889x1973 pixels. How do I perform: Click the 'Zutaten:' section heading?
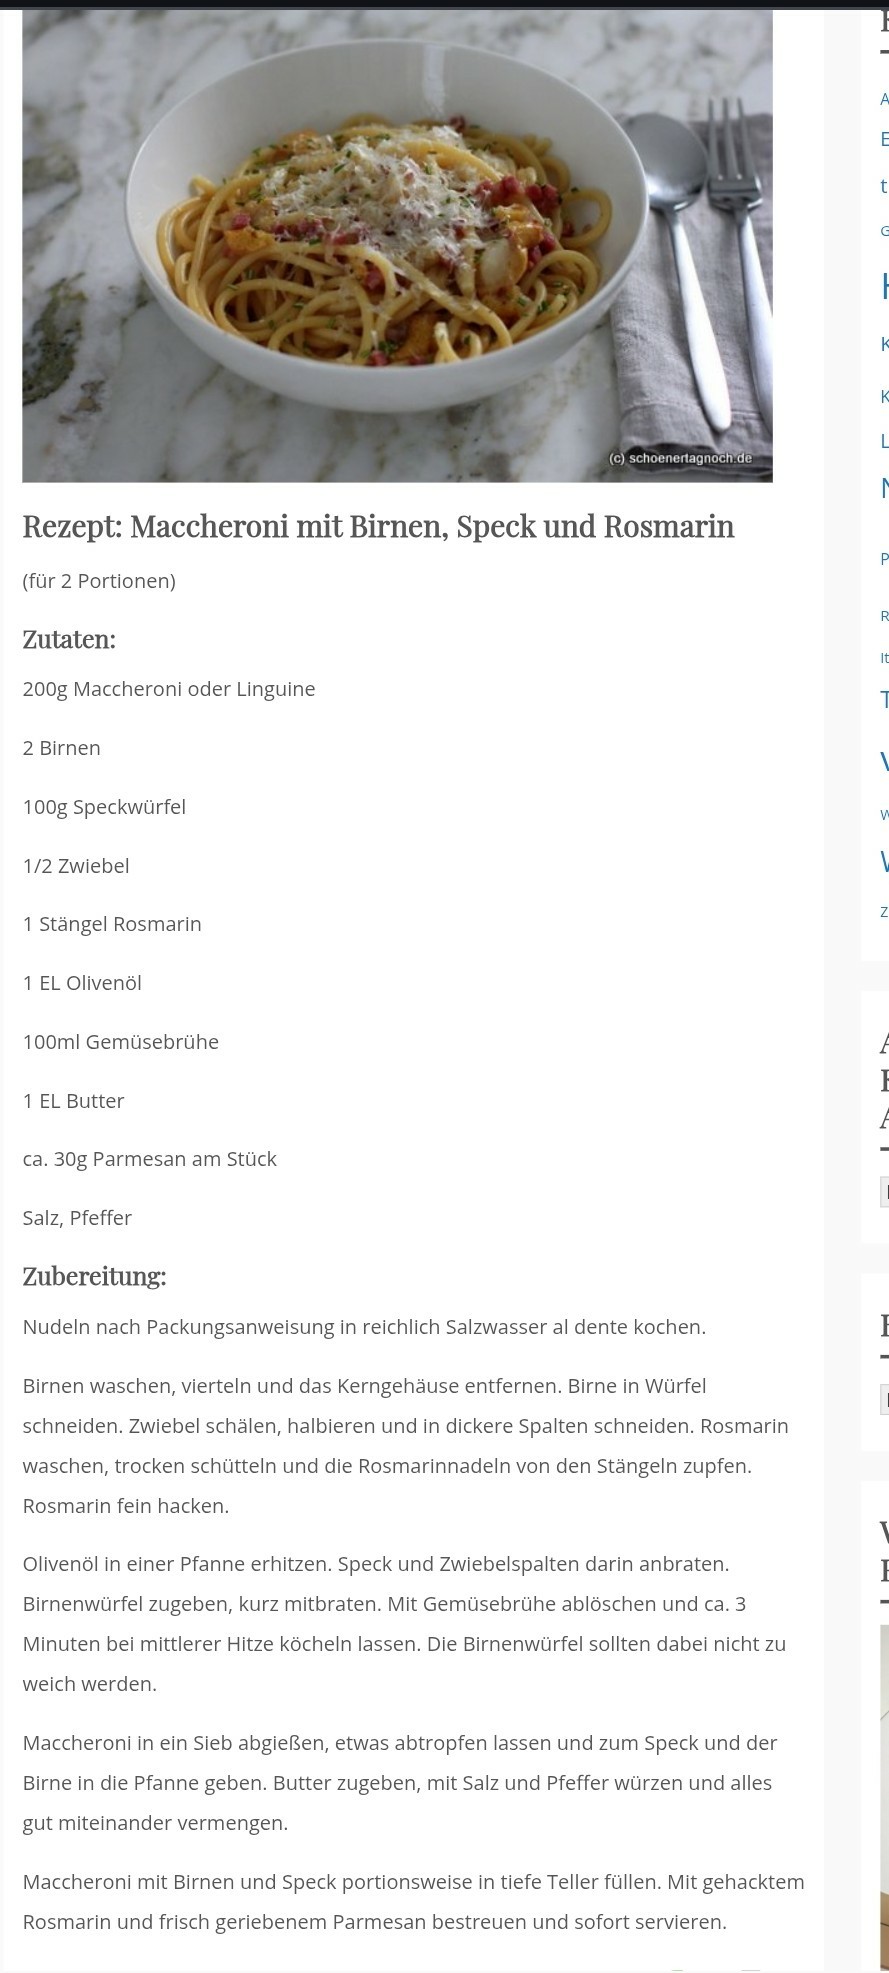(x=69, y=640)
